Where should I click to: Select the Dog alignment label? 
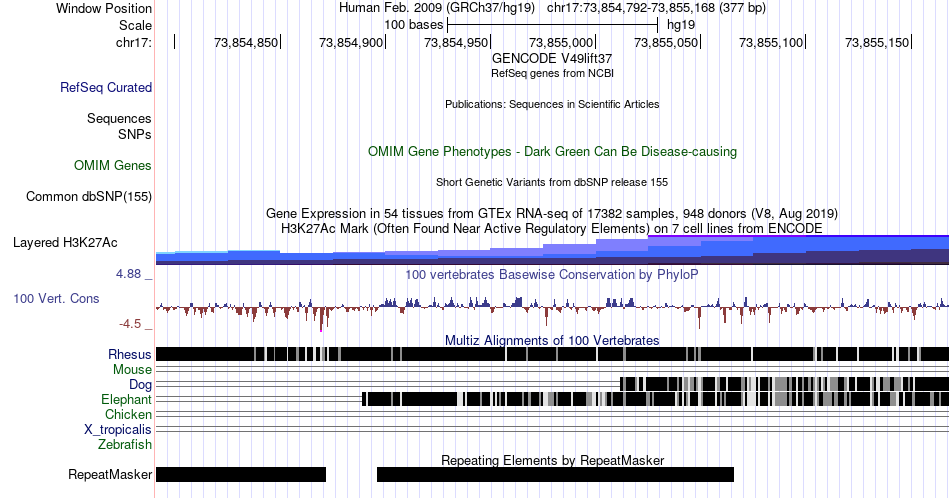(x=141, y=385)
